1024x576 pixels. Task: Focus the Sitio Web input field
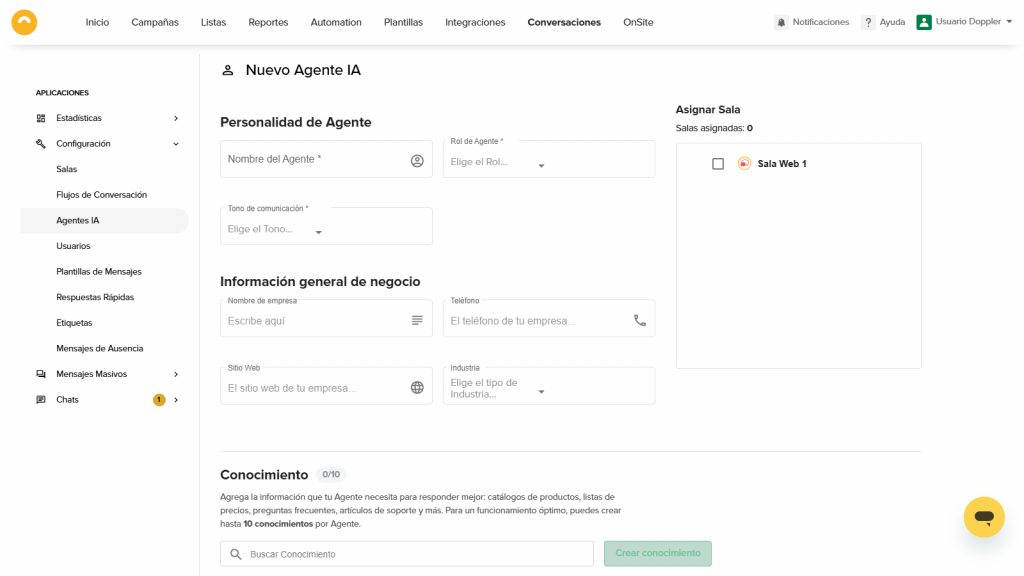(326, 386)
